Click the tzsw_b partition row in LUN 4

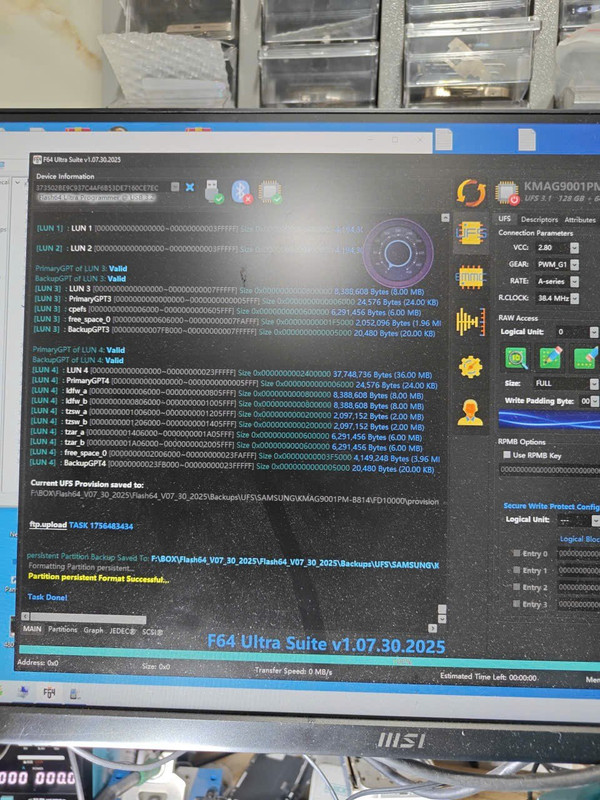[227, 423]
